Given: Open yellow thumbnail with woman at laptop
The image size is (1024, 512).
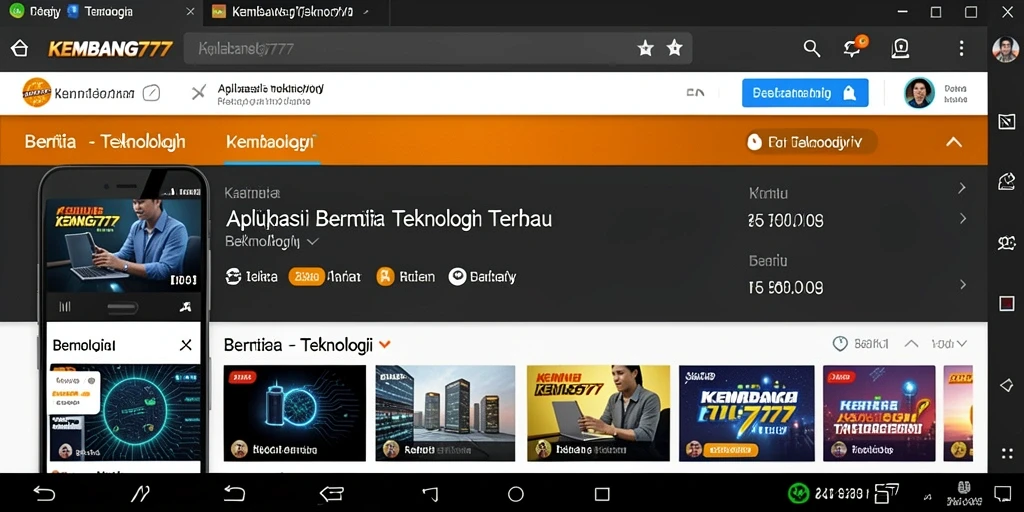Looking at the screenshot, I should tap(598, 413).
